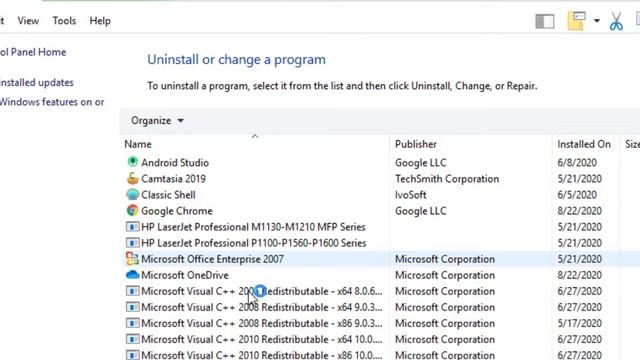Select Android Studio program name
Image resolution: width=640 pixels, height=360 pixels.
(x=175, y=162)
